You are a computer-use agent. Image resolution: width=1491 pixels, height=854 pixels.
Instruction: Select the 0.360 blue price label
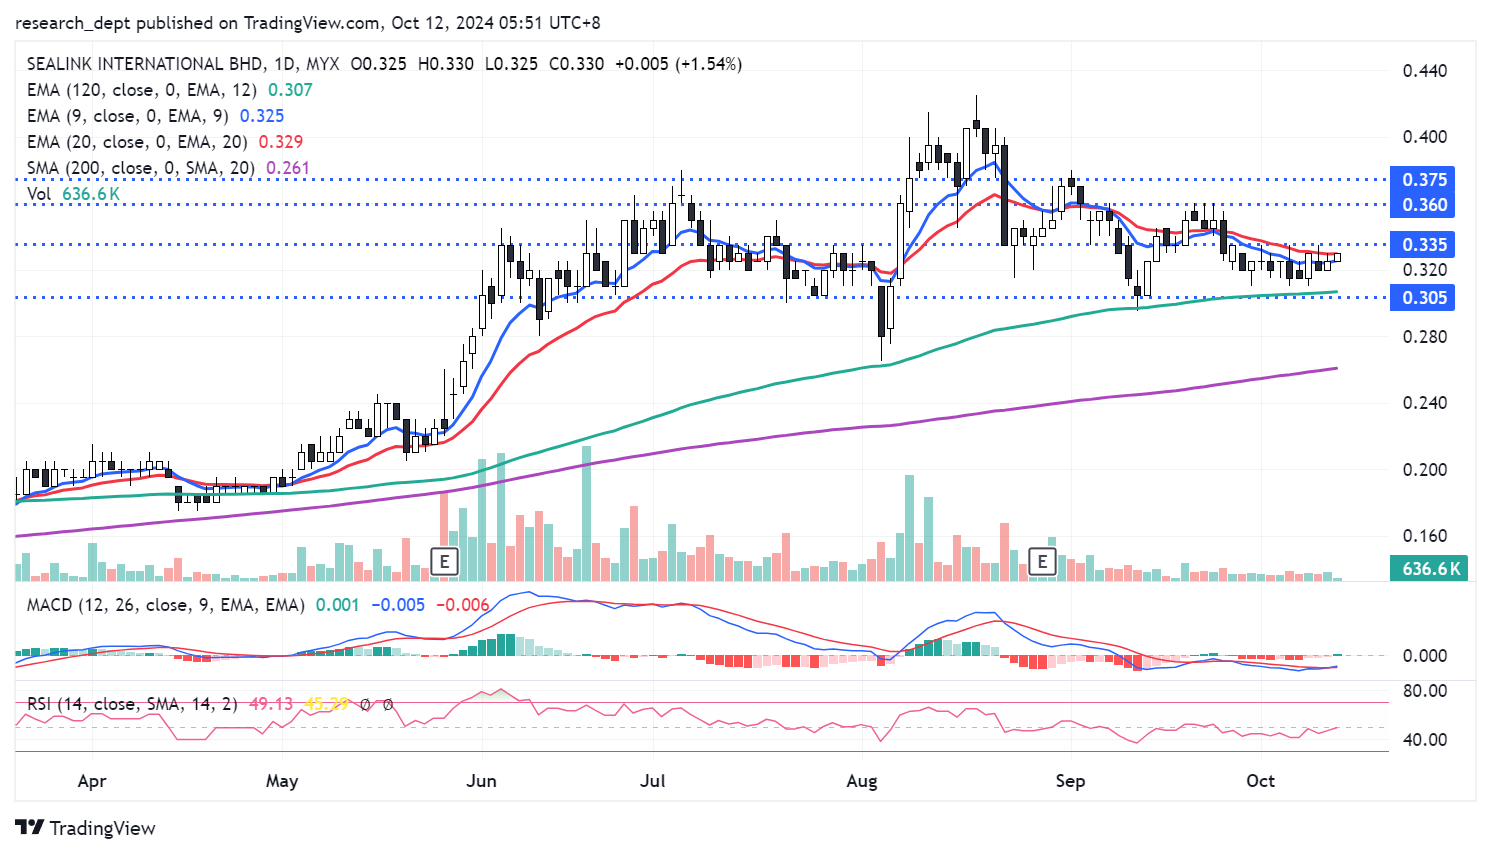tap(1424, 205)
